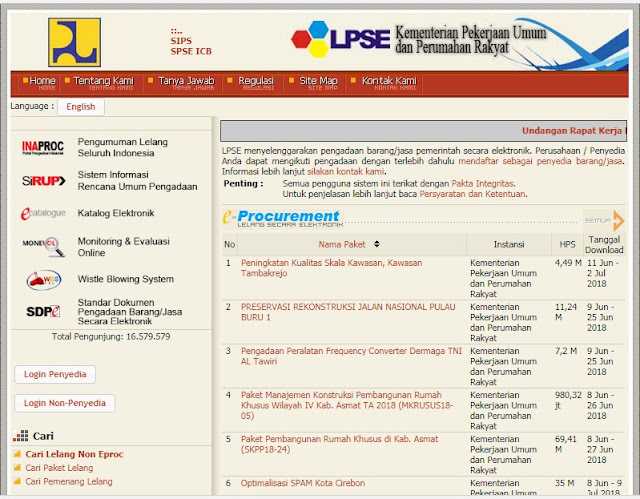Click the Login Non-Penyedia button
640x499 pixels.
pos(65,403)
